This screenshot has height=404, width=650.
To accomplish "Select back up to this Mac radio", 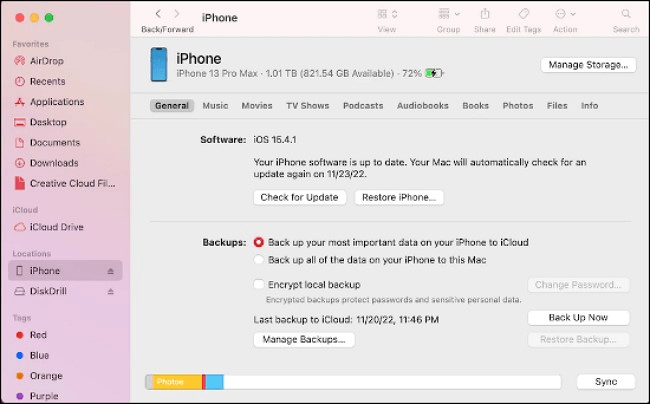I will click(x=259, y=260).
